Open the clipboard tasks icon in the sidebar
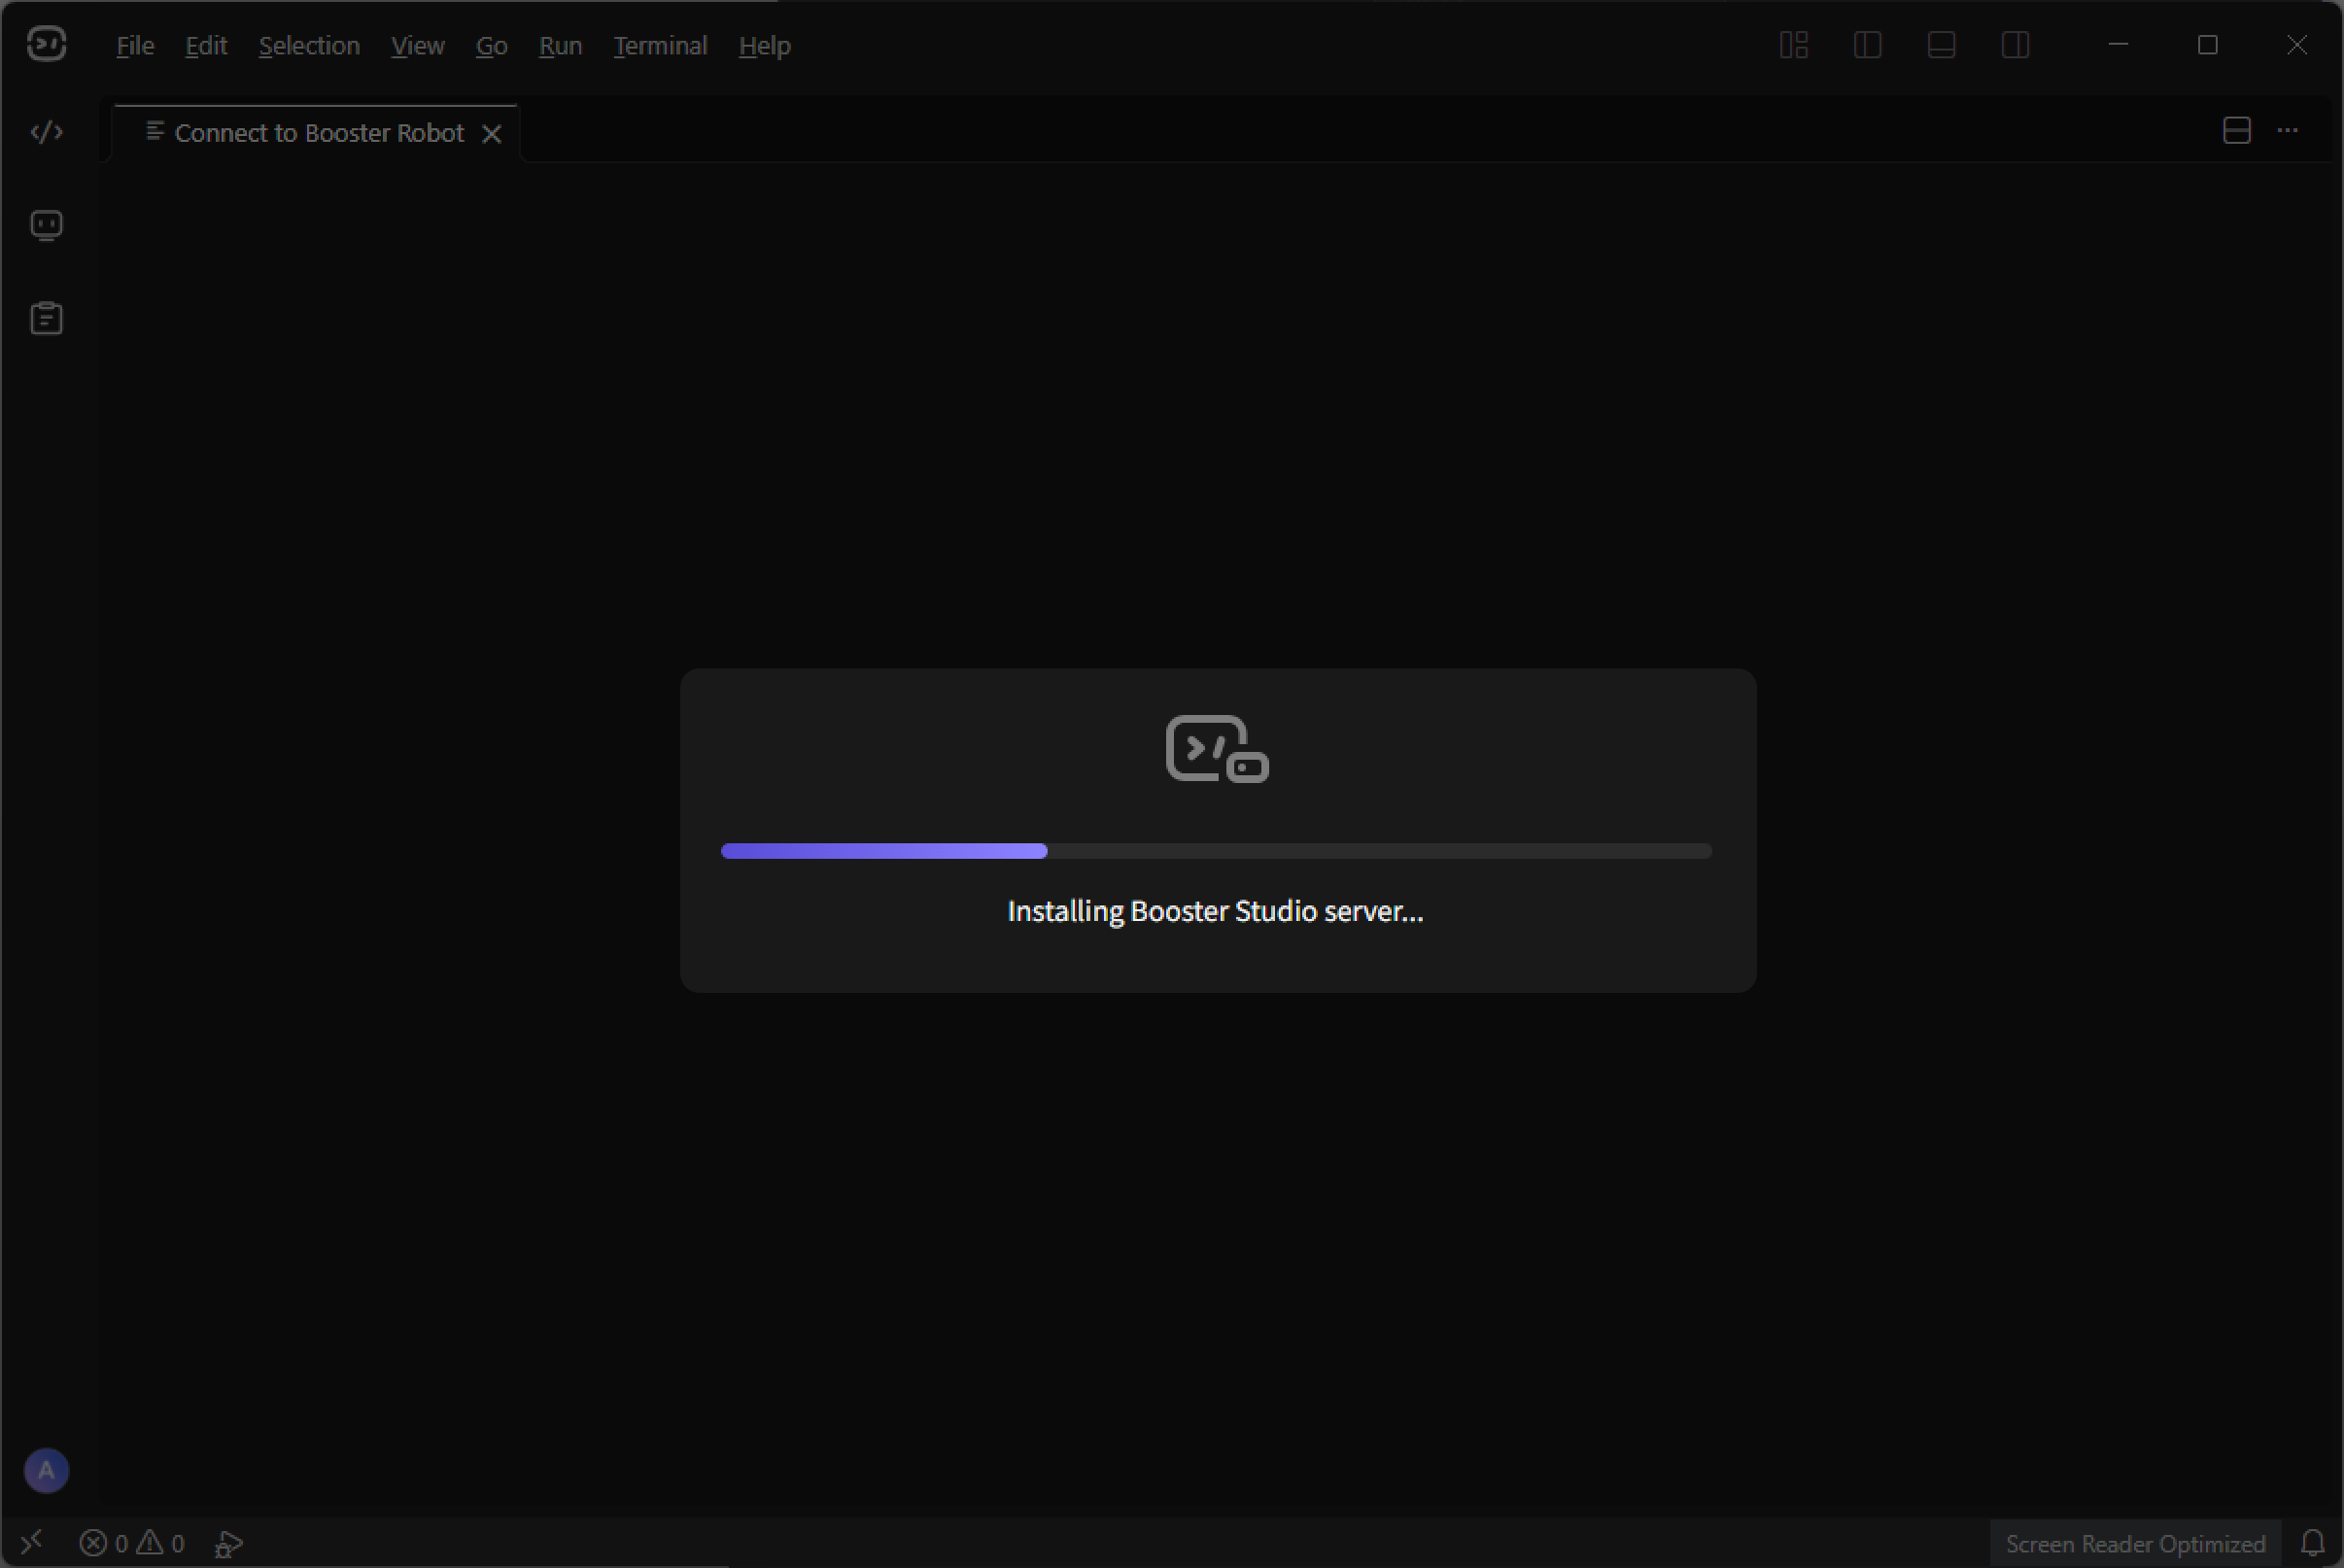The height and width of the screenshot is (1568, 2344). (46, 318)
